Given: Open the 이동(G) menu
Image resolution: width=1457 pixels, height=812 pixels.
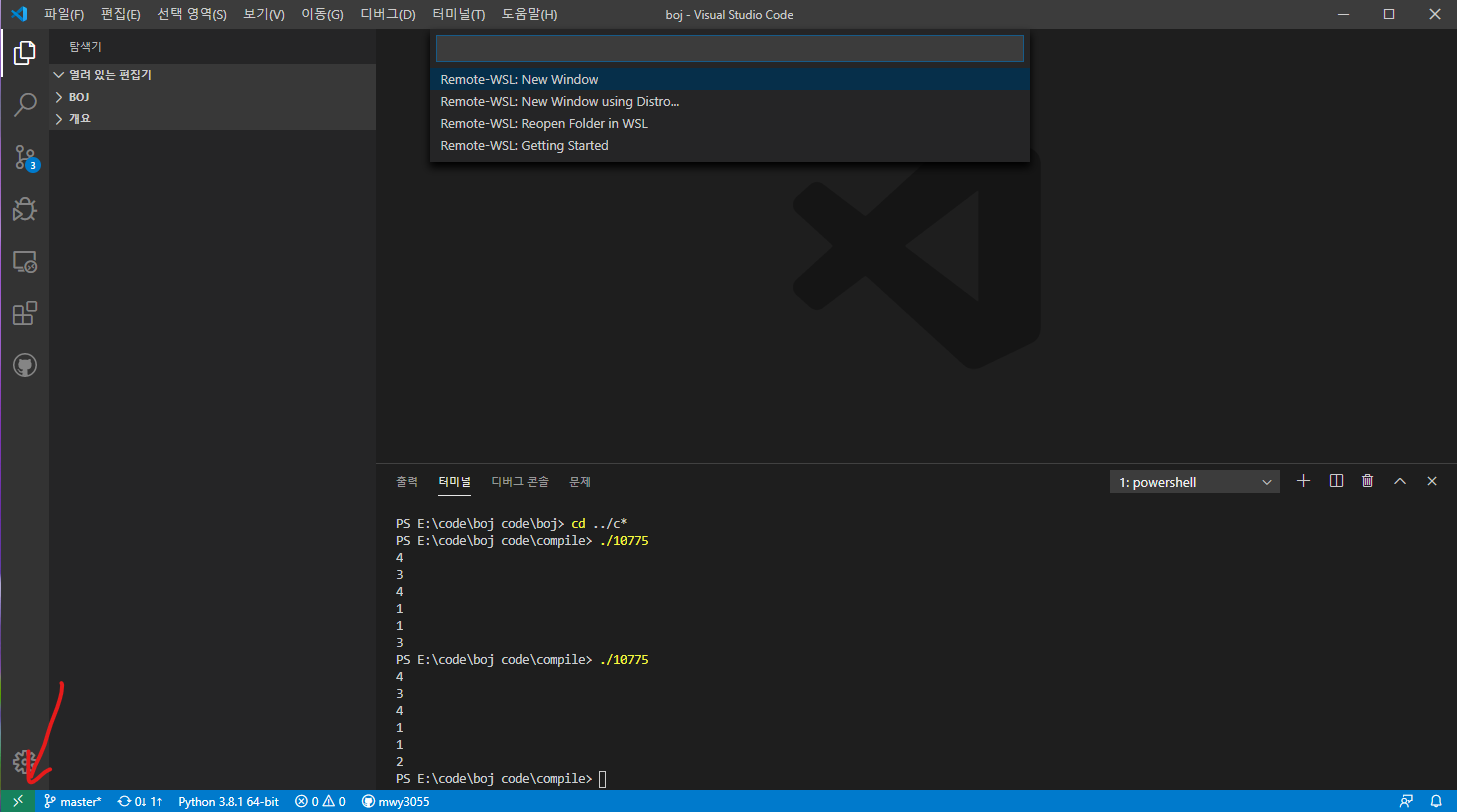Looking at the screenshot, I should click(322, 14).
